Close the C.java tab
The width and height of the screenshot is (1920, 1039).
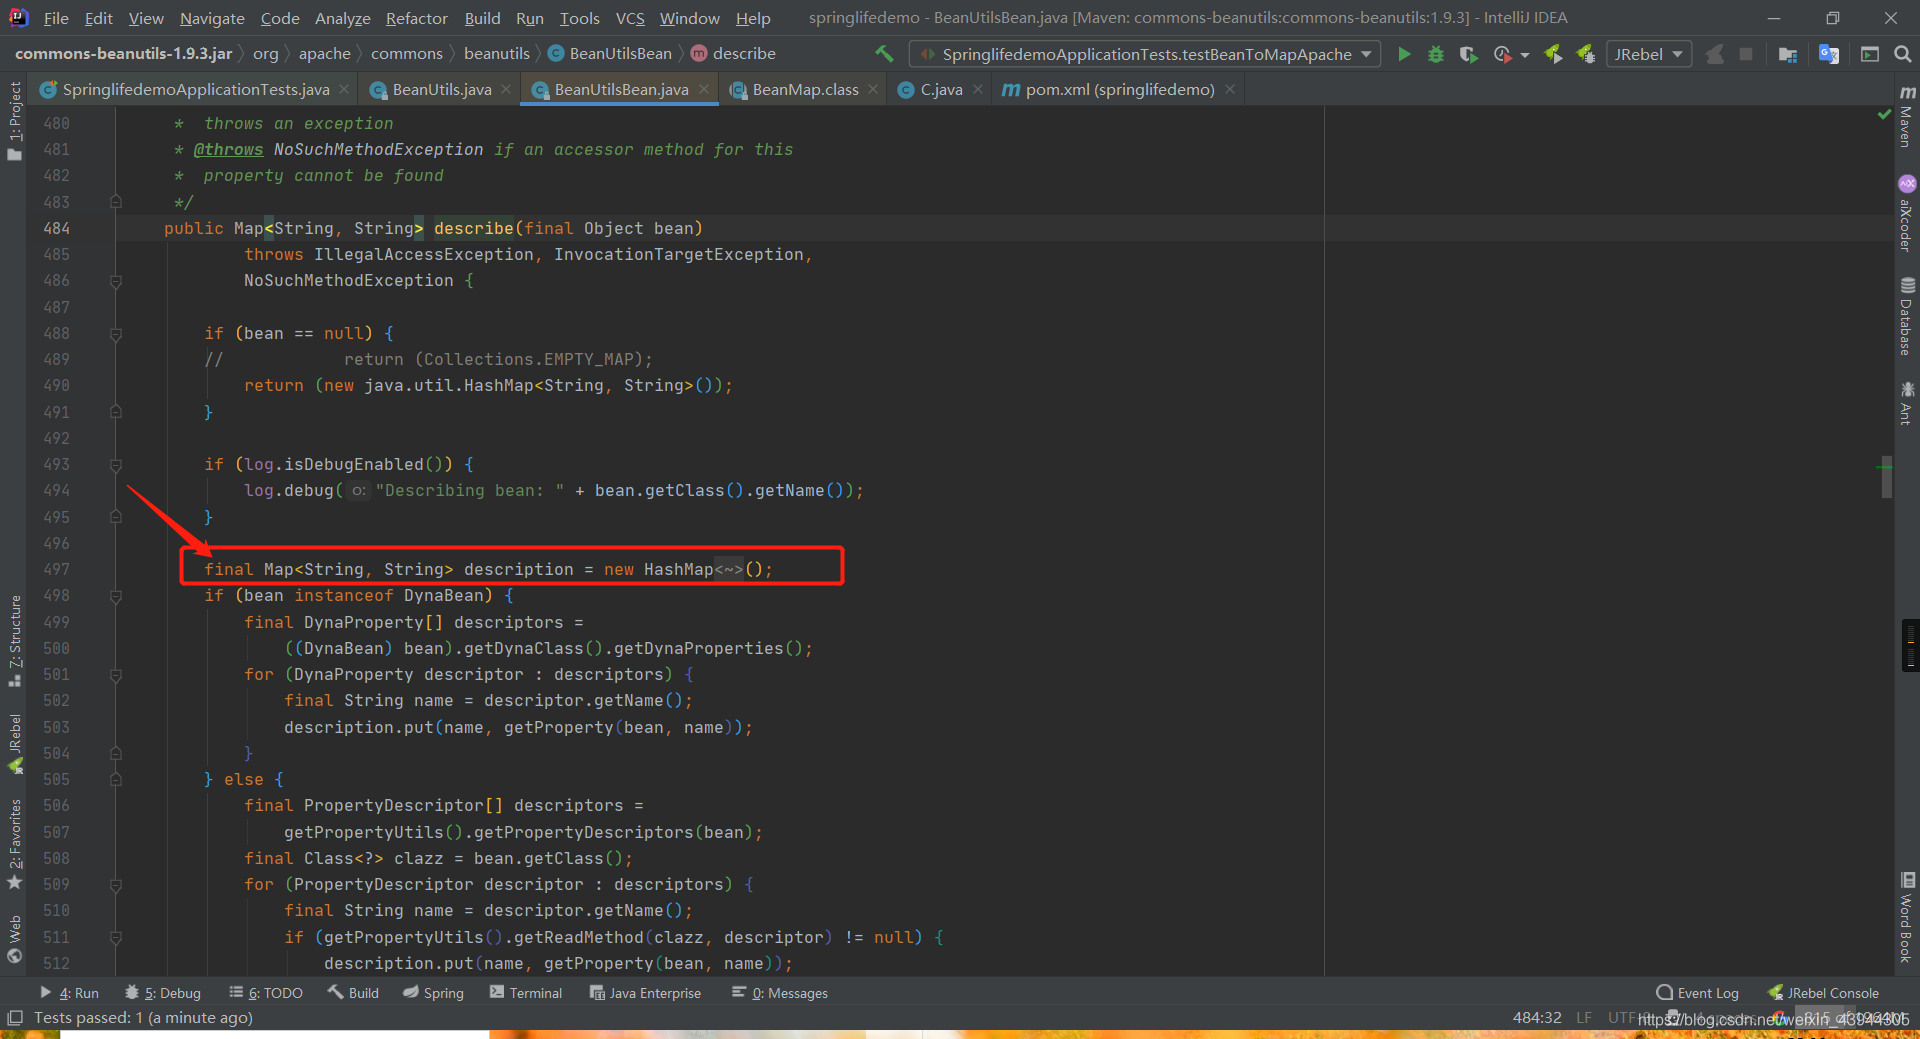(978, 90)
